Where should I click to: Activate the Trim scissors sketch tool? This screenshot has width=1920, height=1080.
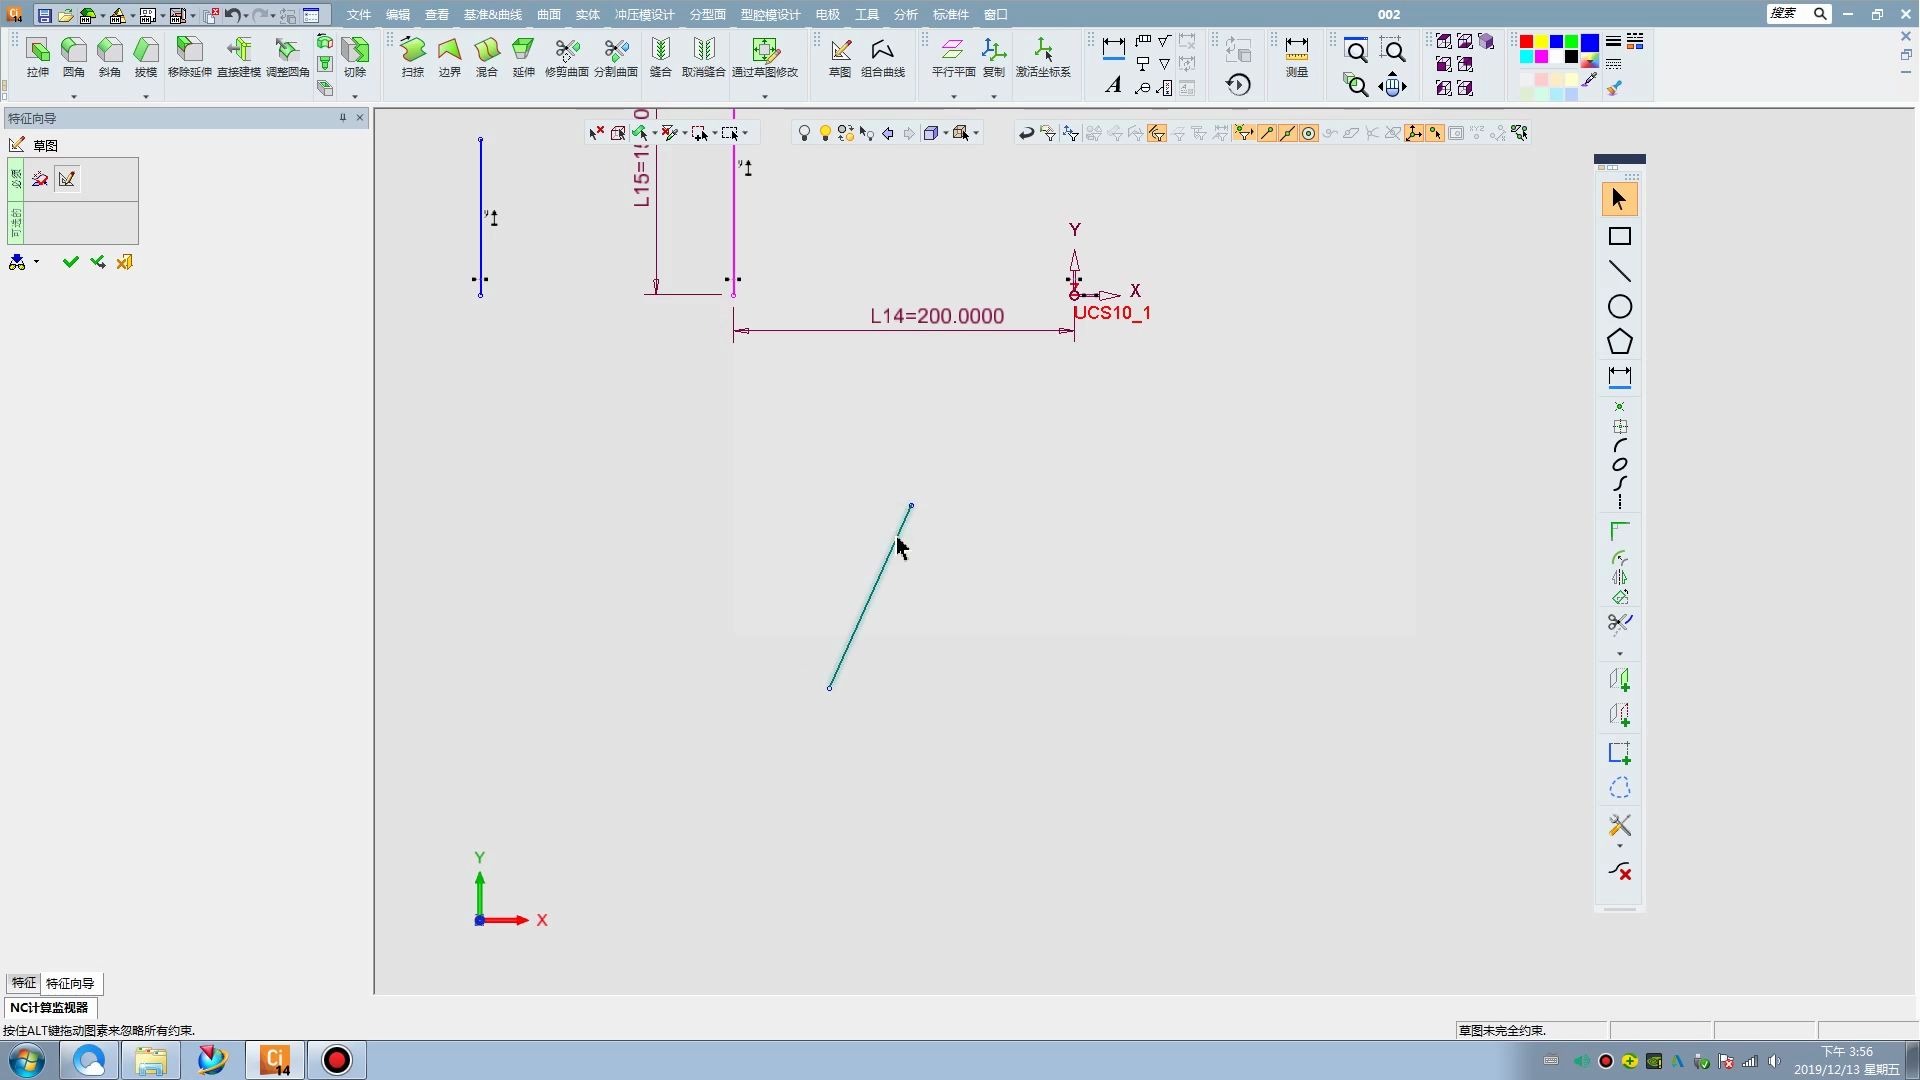[1619, 623]
